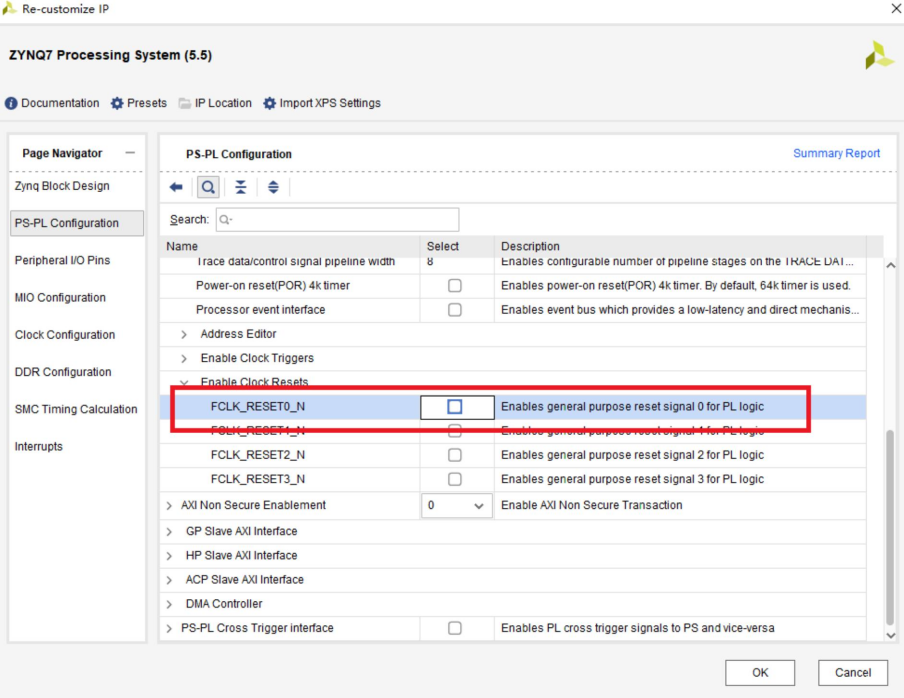Expand the Enable Clock Triggers node

click(x=184, y=358)
